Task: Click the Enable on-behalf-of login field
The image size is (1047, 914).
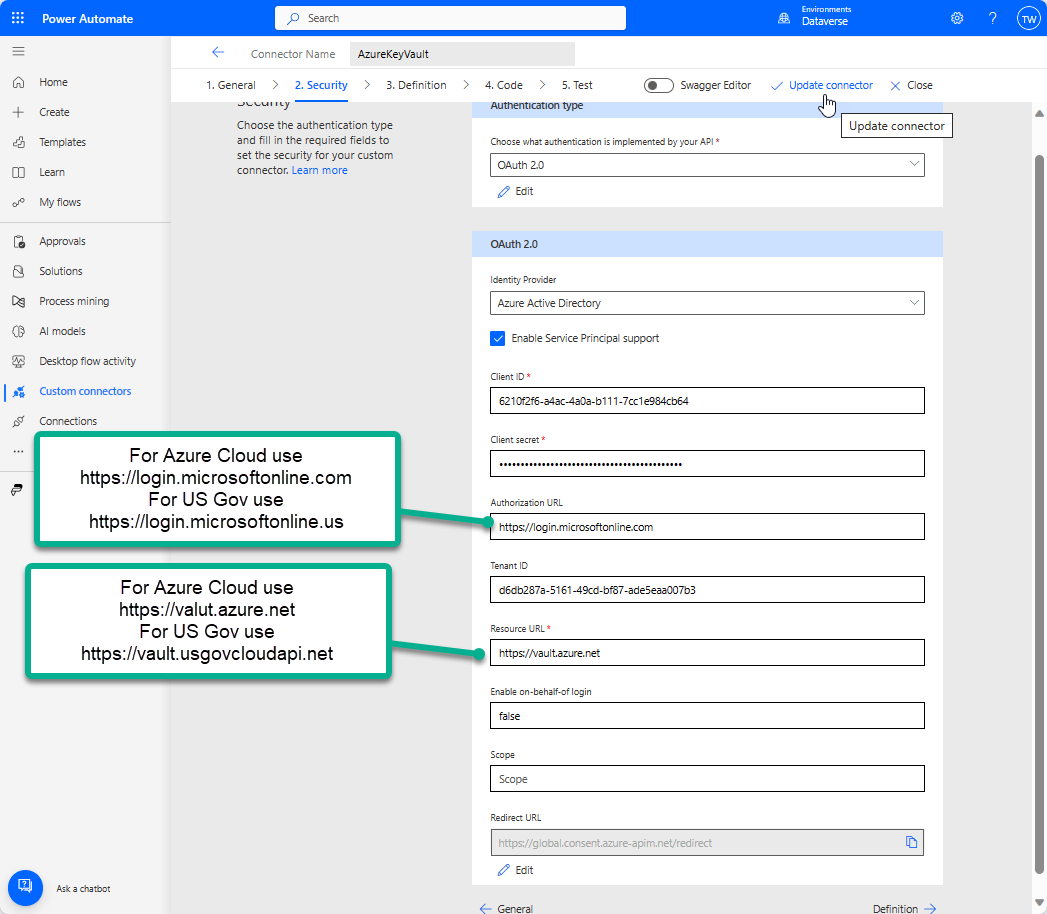Action: click(x=707, y=716)
